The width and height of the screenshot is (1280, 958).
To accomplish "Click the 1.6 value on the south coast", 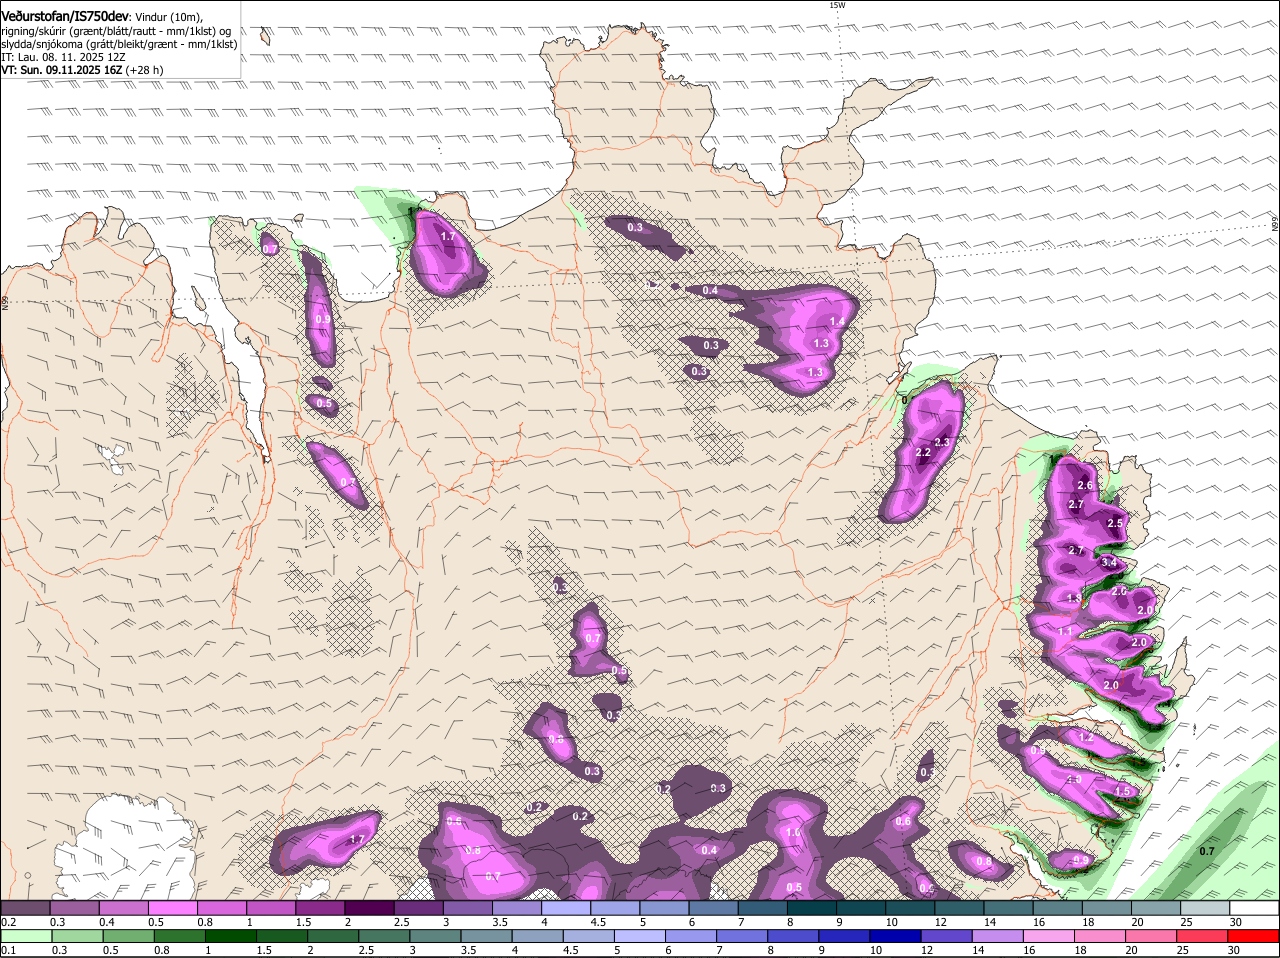I will tap(794, 832).
